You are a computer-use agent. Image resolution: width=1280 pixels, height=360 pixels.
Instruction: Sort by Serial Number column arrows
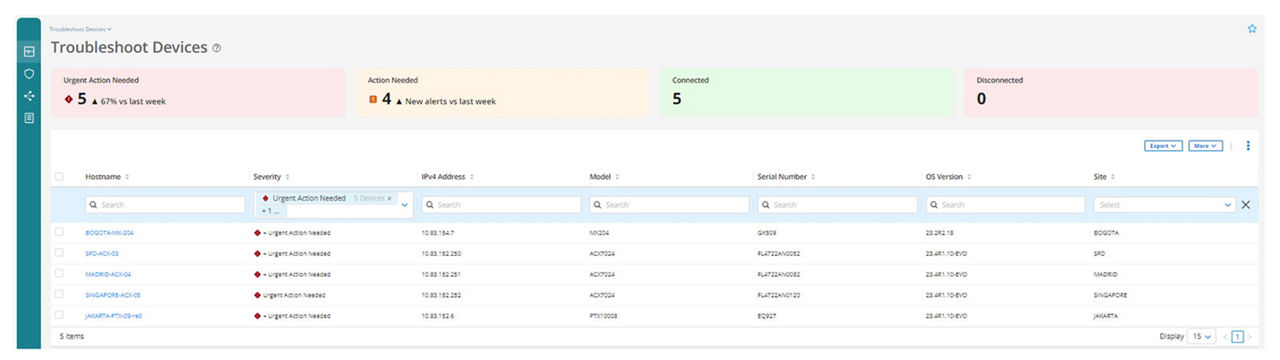coord(813,177)
